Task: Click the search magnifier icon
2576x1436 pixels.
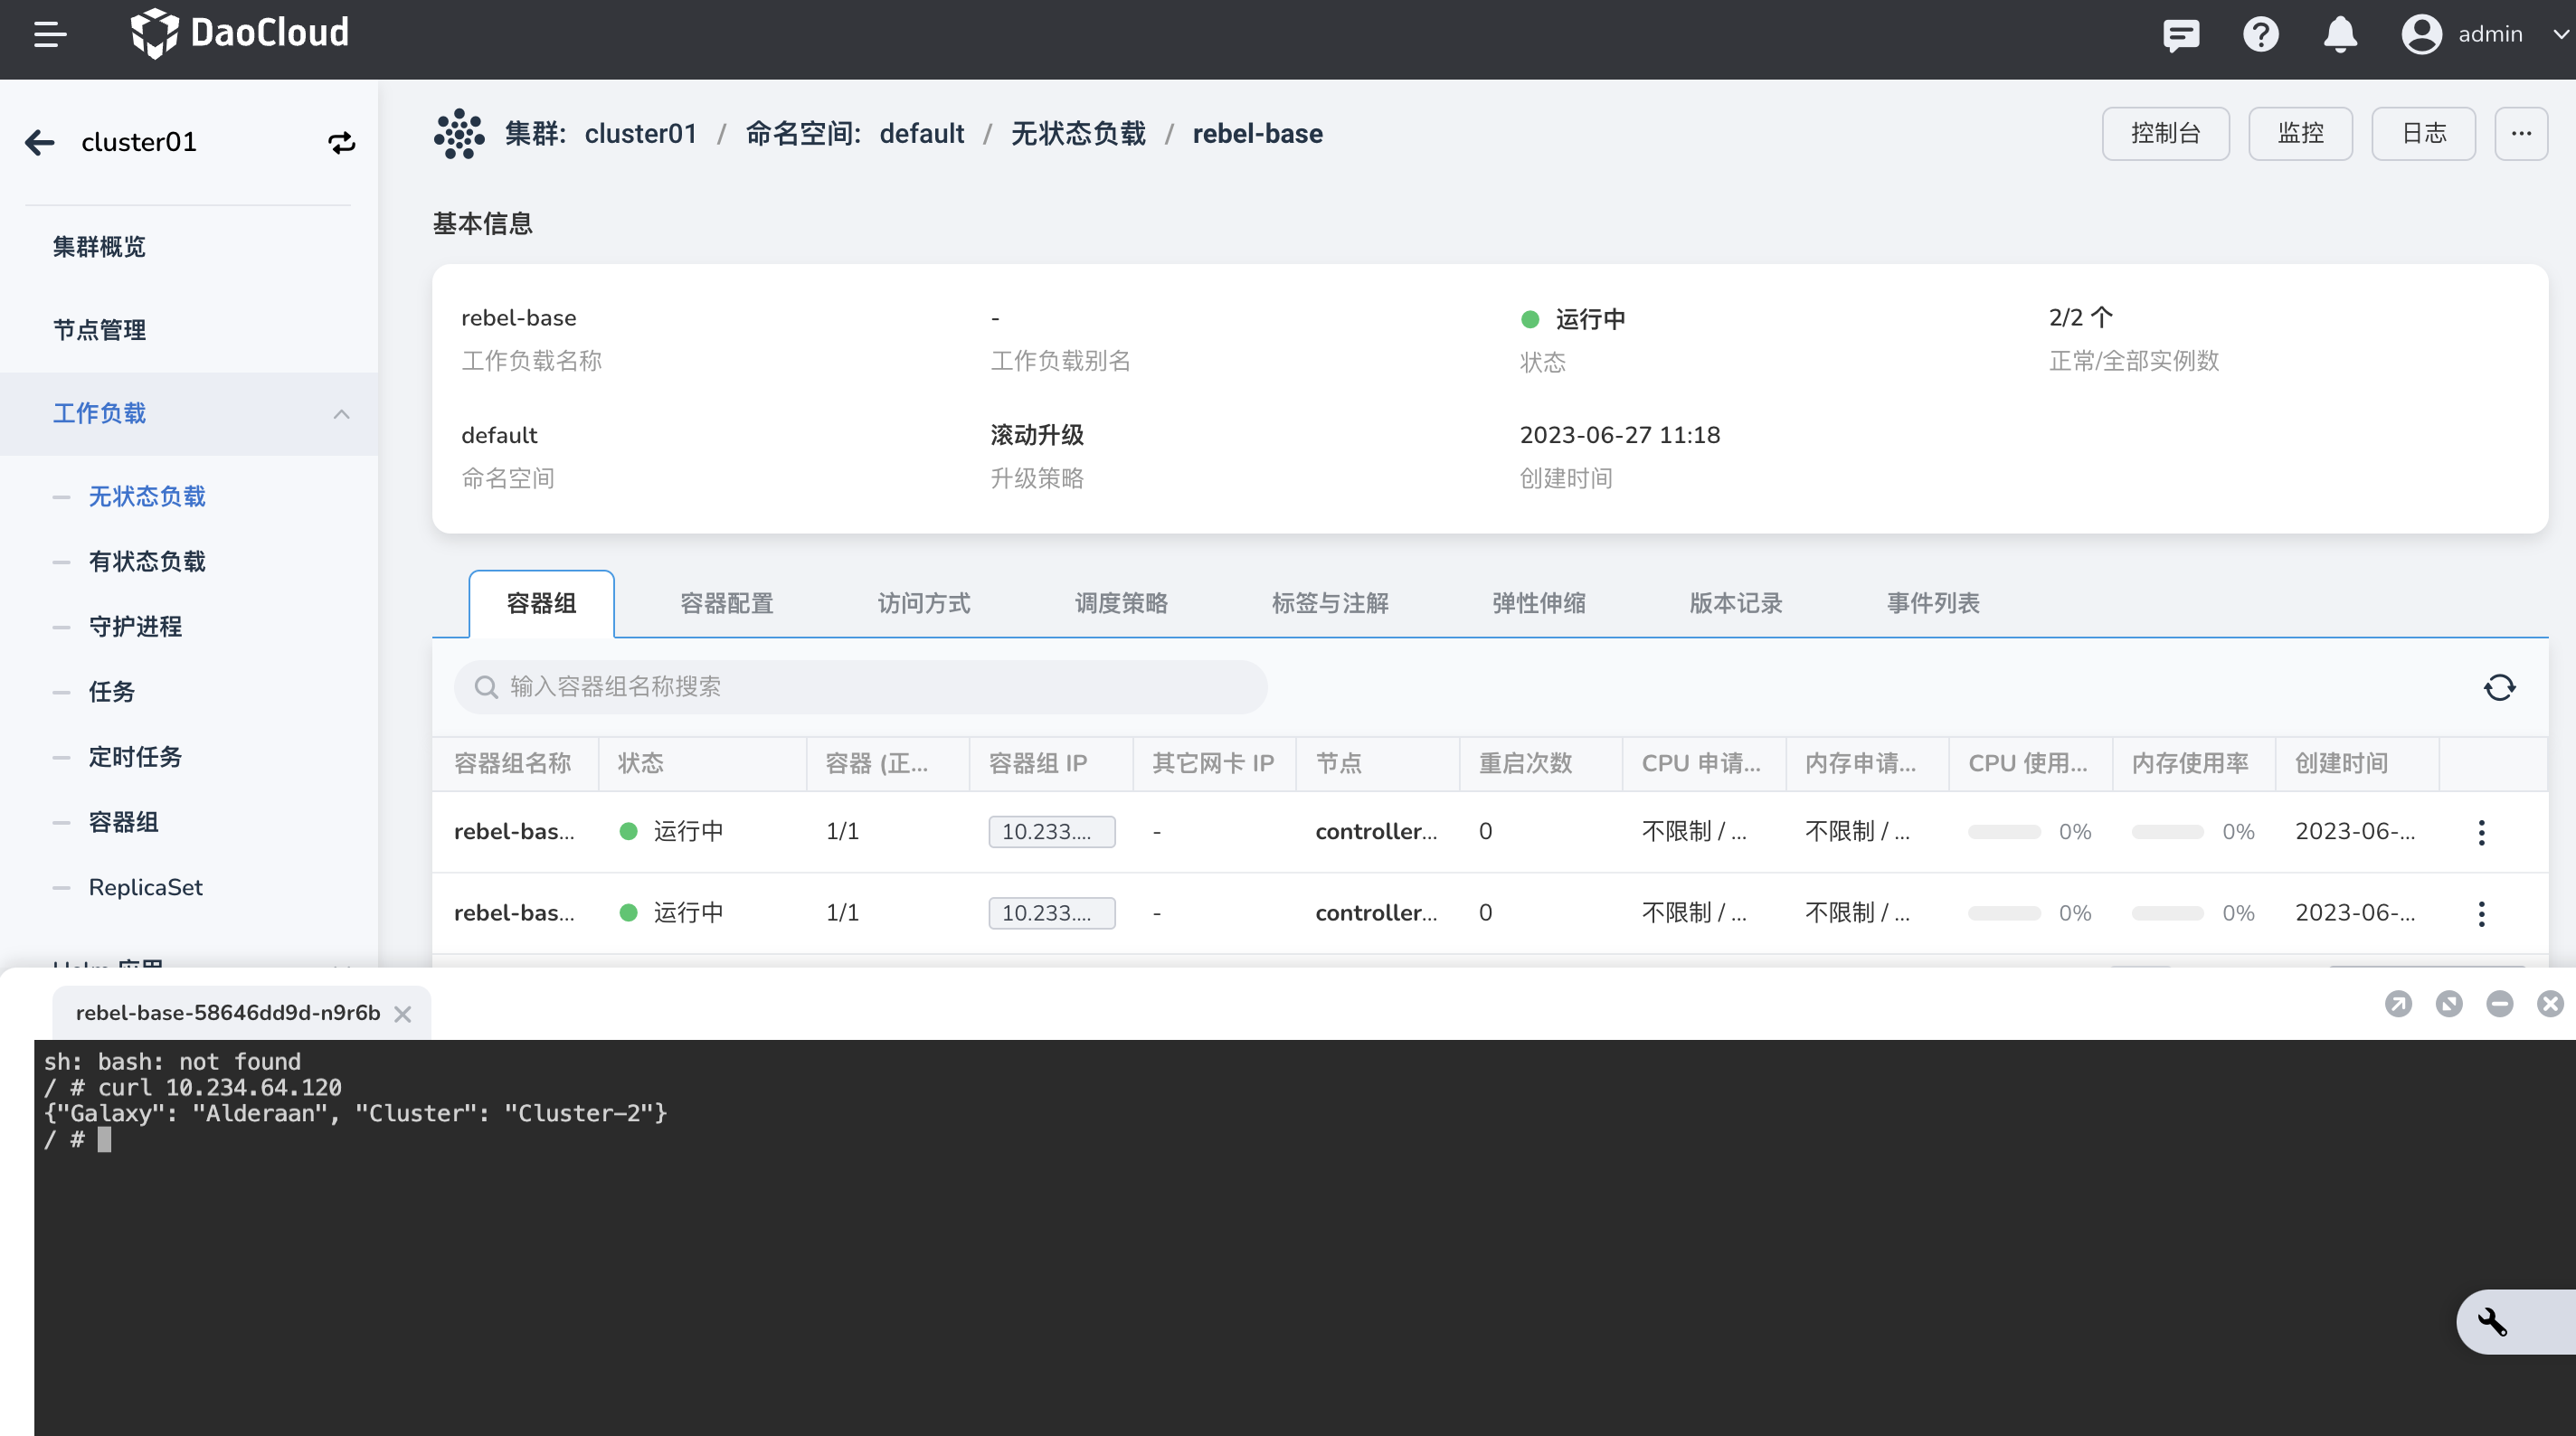Action: pyautogui.click(x=486, y=687)
